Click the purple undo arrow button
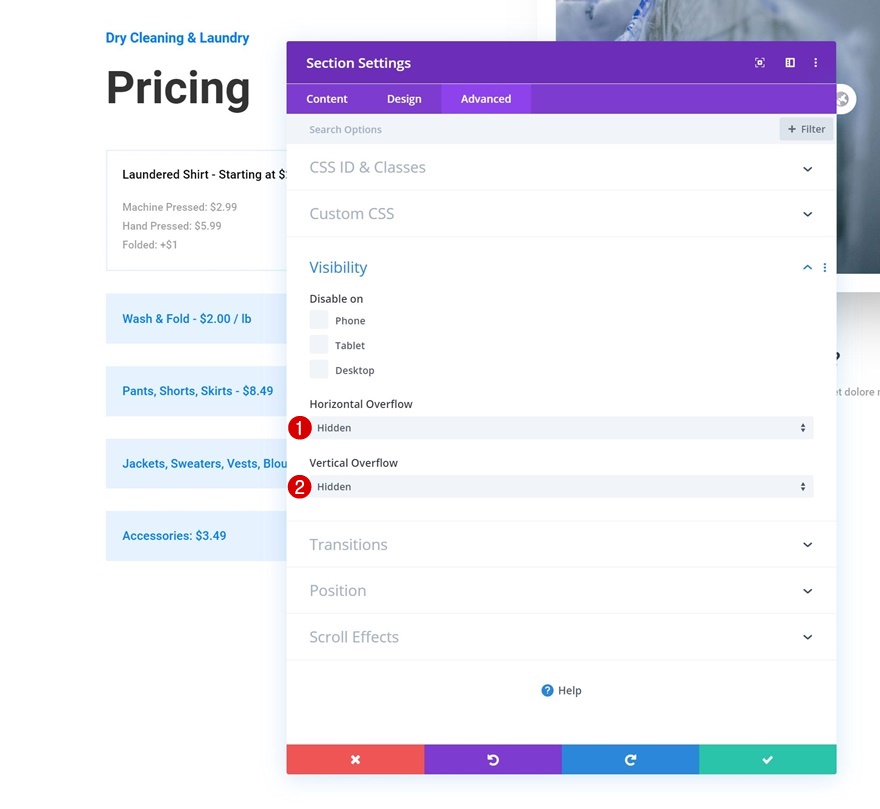The width and height of the screenshot is (880, 809). tap(493, 760)
